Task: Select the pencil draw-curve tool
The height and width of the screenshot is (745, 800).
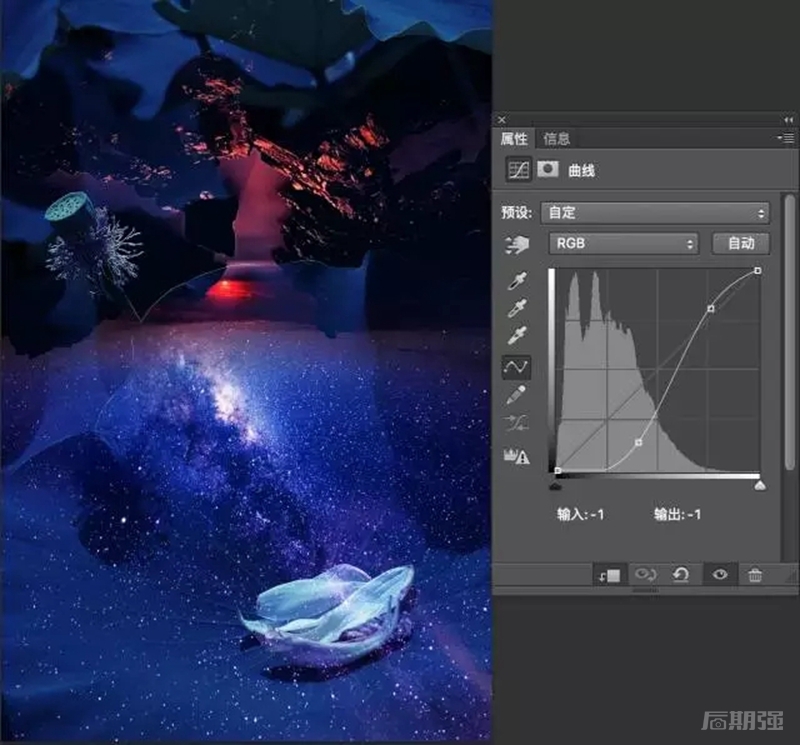Action: [x=516, y=395]
